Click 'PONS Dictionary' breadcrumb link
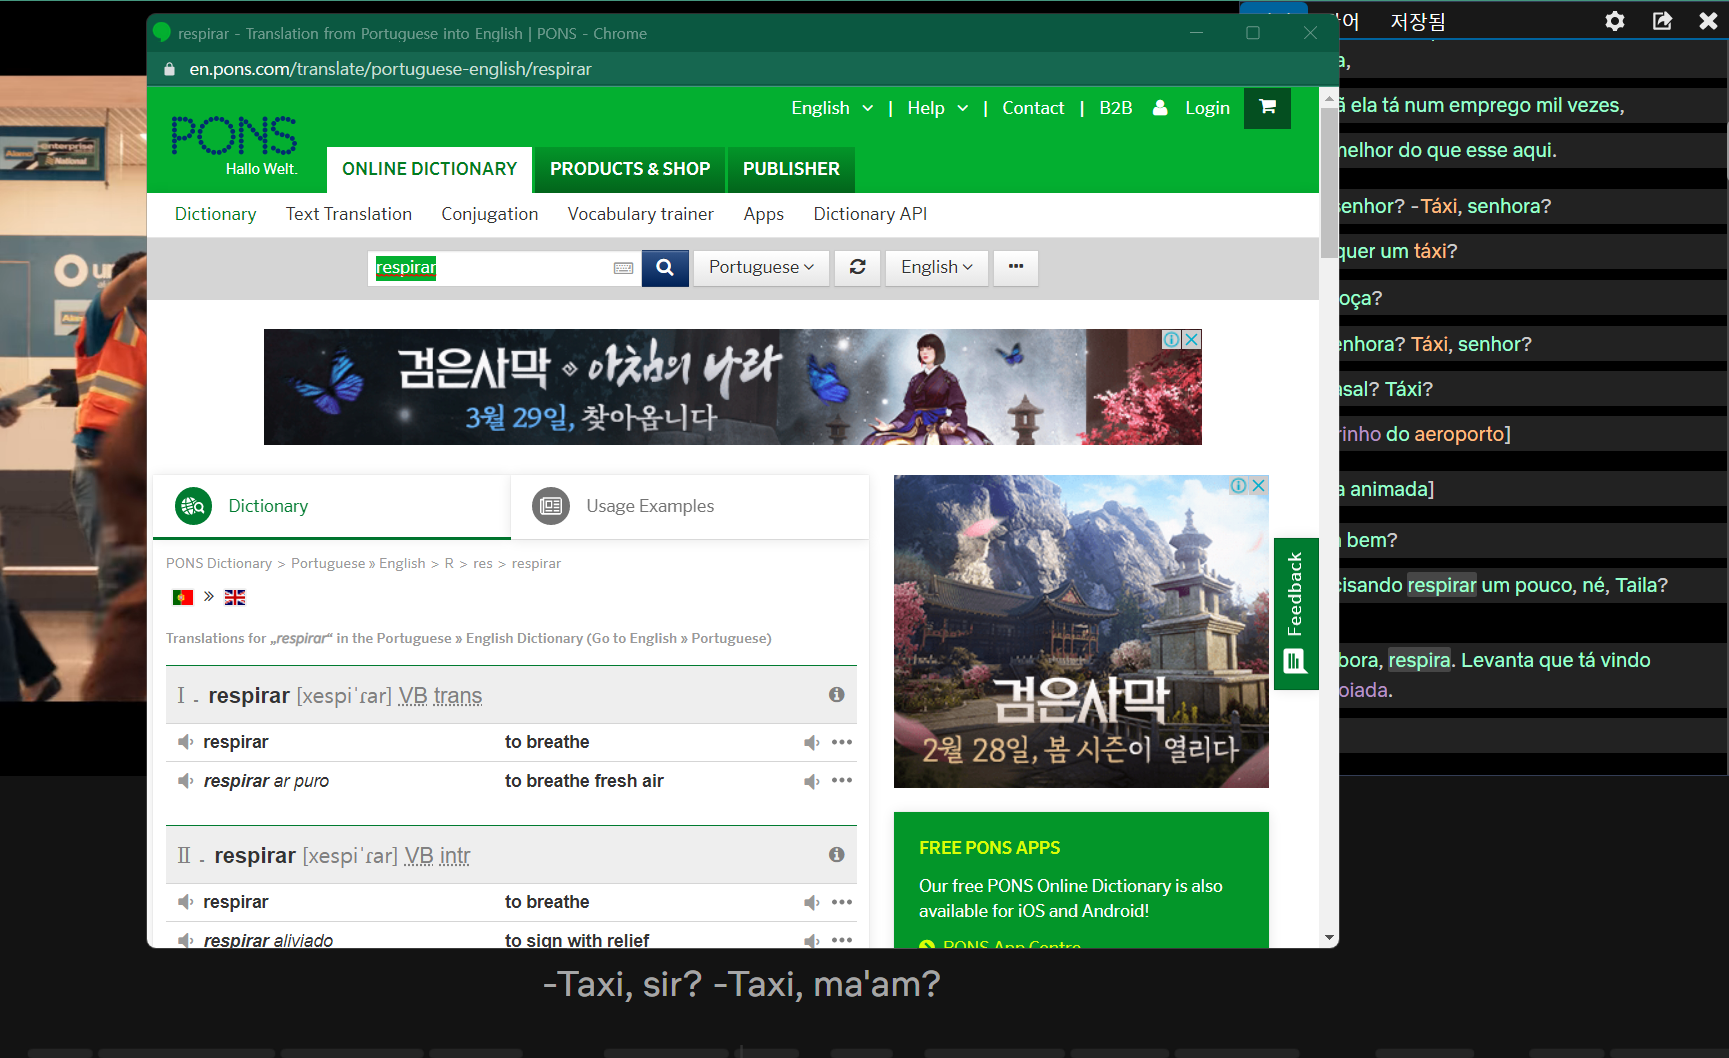Viewport: 1729px width, 1058px height. click(x=219, y=564)
